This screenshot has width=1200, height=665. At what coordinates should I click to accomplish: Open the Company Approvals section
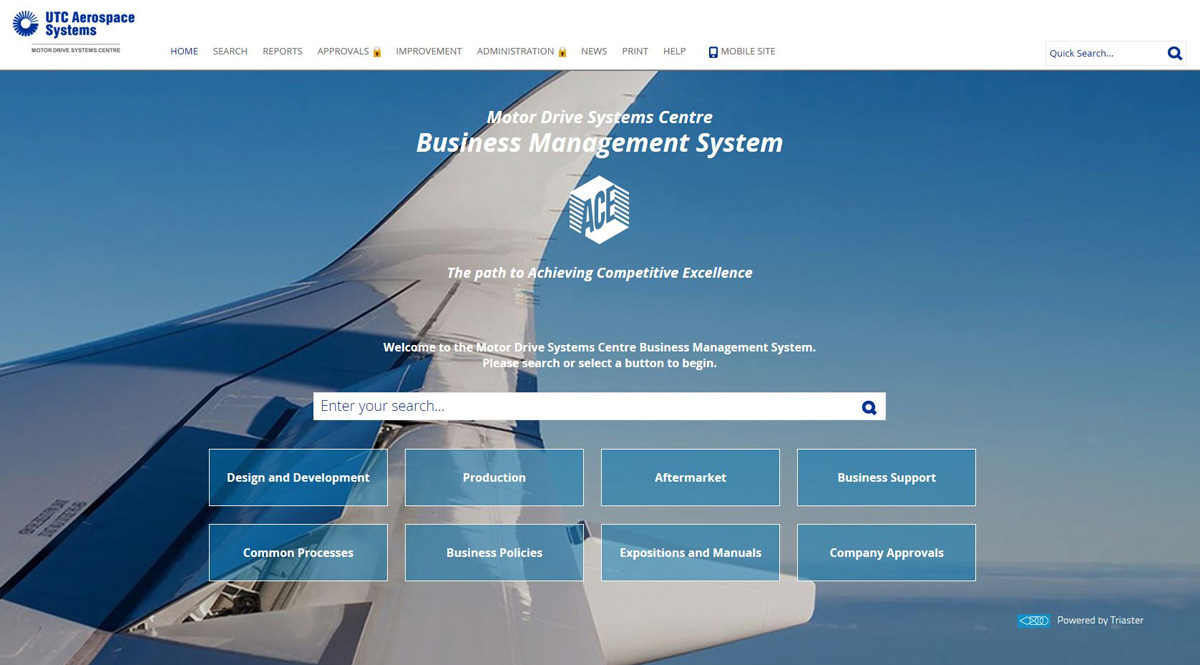tap(886, 552)
